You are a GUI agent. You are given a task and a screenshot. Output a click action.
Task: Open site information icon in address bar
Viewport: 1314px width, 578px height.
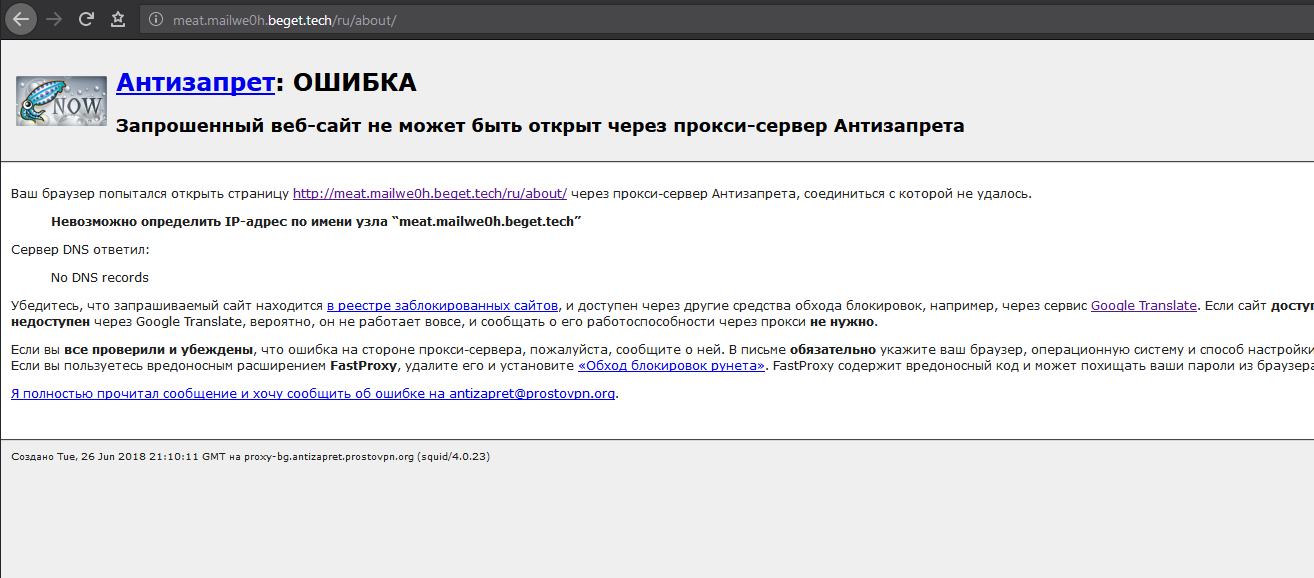153,20
